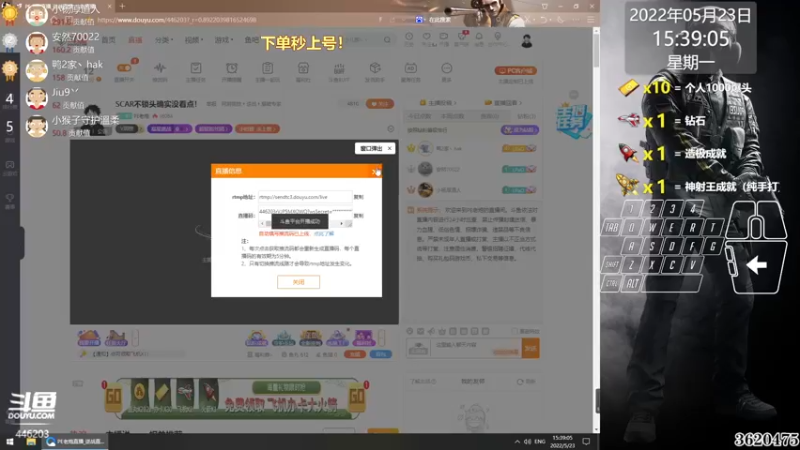Screen dimensions: 800x450
Task: Open the notification center icon on the taskbar
Action: (x=586, y=442)
